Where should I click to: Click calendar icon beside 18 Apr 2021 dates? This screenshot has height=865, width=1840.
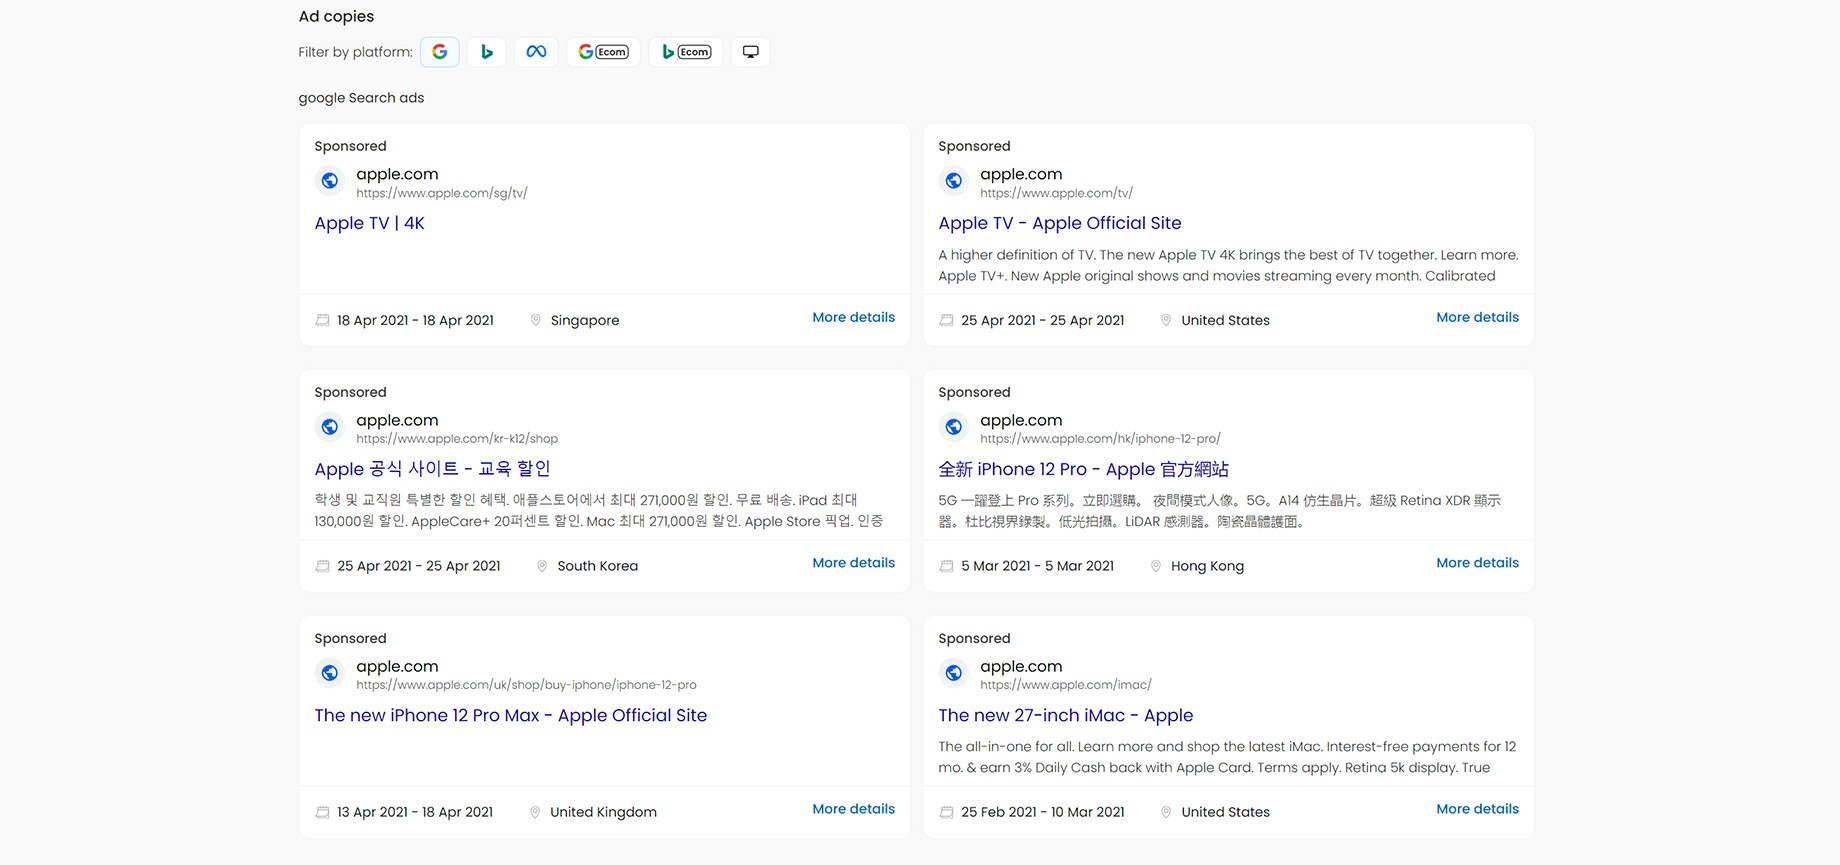tap(322, 321)
